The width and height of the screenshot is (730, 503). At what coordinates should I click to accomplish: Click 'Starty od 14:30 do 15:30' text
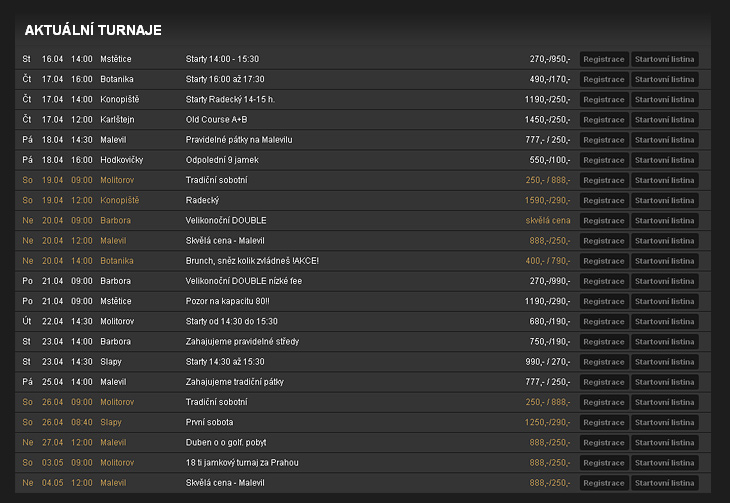[x=231, y=321]
